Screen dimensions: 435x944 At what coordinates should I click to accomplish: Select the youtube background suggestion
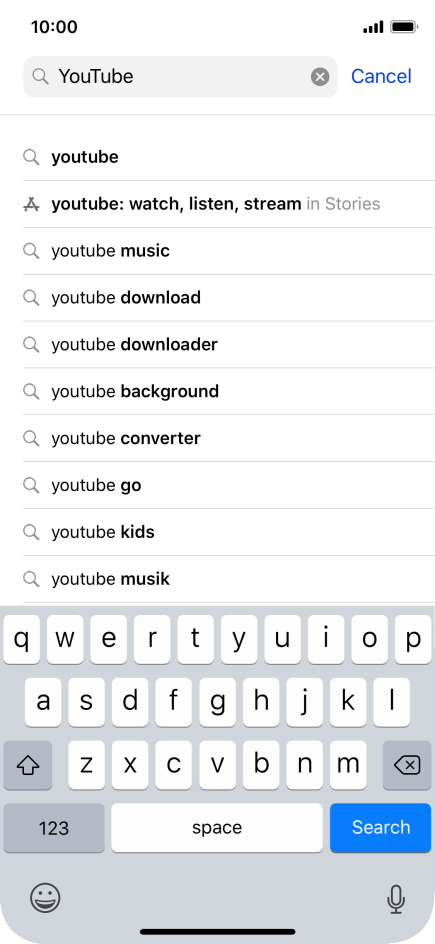coord(229,392)
